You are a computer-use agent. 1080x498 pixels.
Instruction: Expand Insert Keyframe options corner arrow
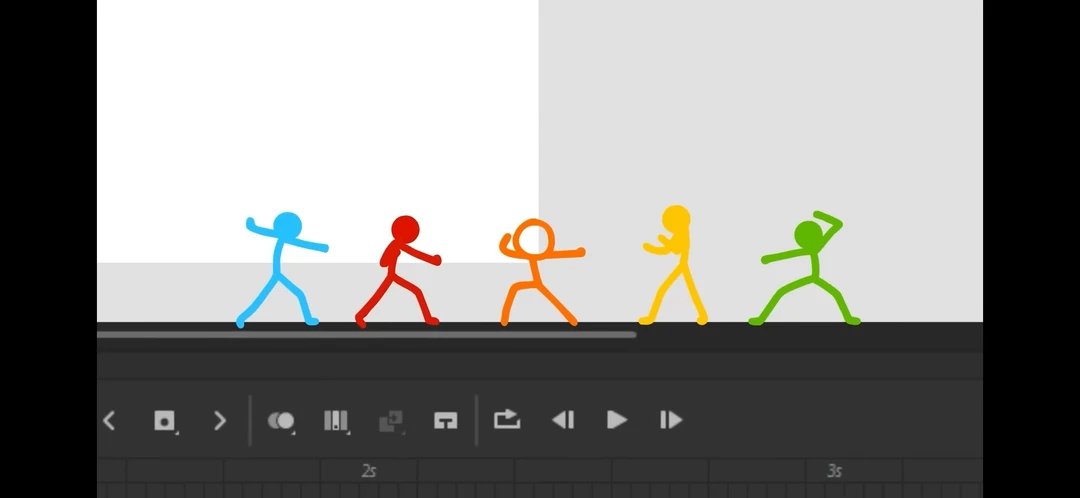176,432
